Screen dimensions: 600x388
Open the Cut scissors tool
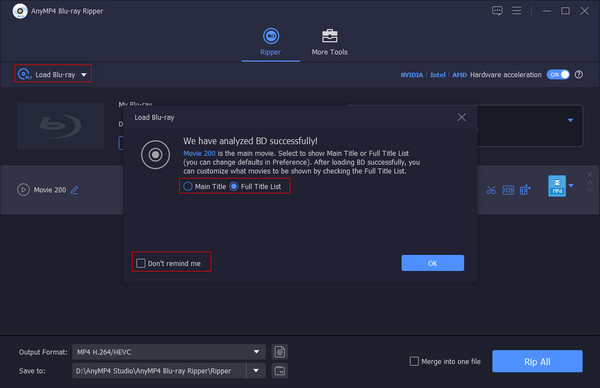pyautogui.click(x=491, y=190)
